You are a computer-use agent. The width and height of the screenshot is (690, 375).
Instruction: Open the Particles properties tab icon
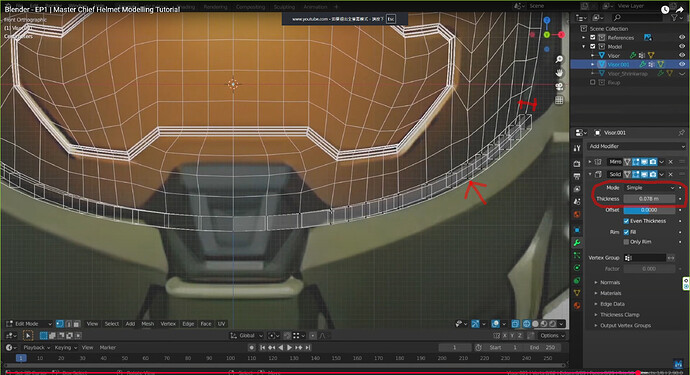point(577,255)
